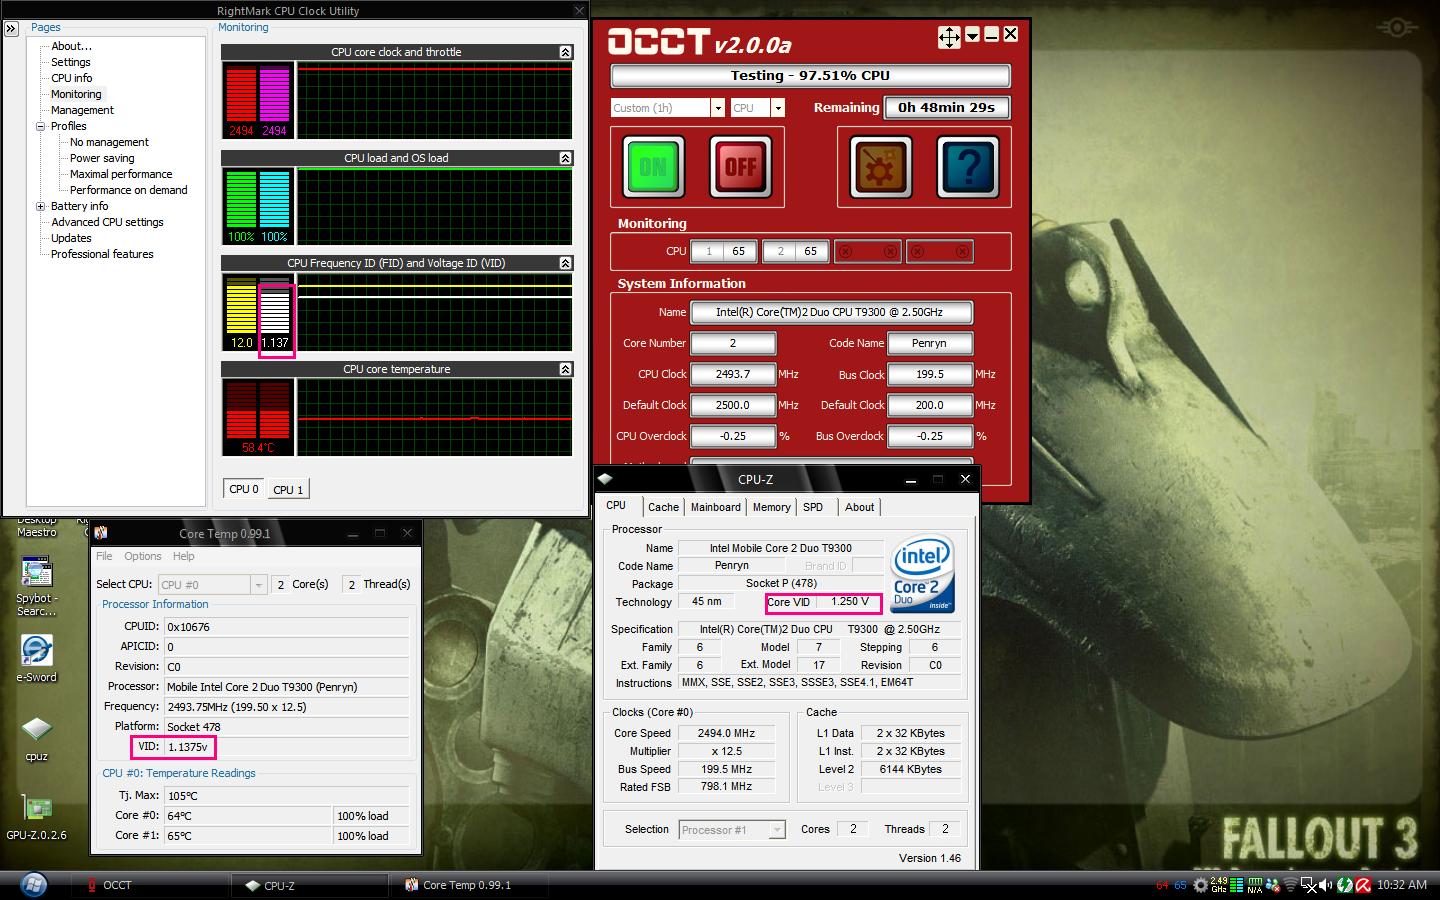The width and height of the screenshot is (1440, 900).
Task: Select the Performance on demand profile
Action: coord(129,190)
